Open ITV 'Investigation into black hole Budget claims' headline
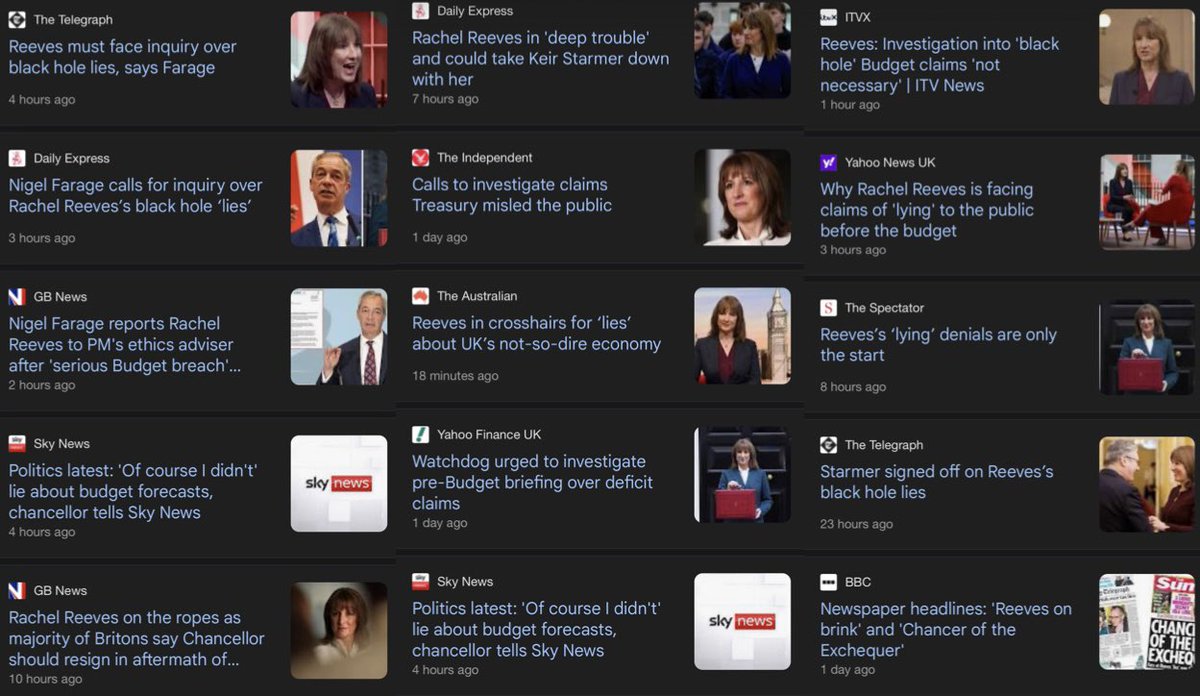Image resolution: width=1200 pixels, height=696 pixels. [x=940, y=64]
